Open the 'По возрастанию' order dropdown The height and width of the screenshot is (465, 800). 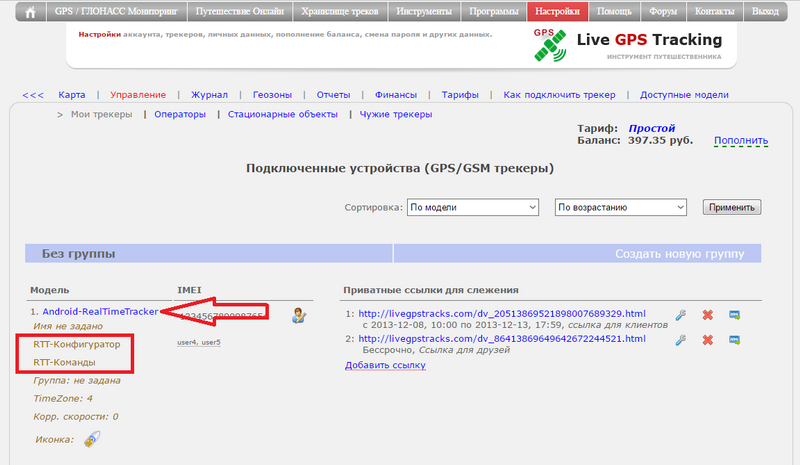pos(620,207)
